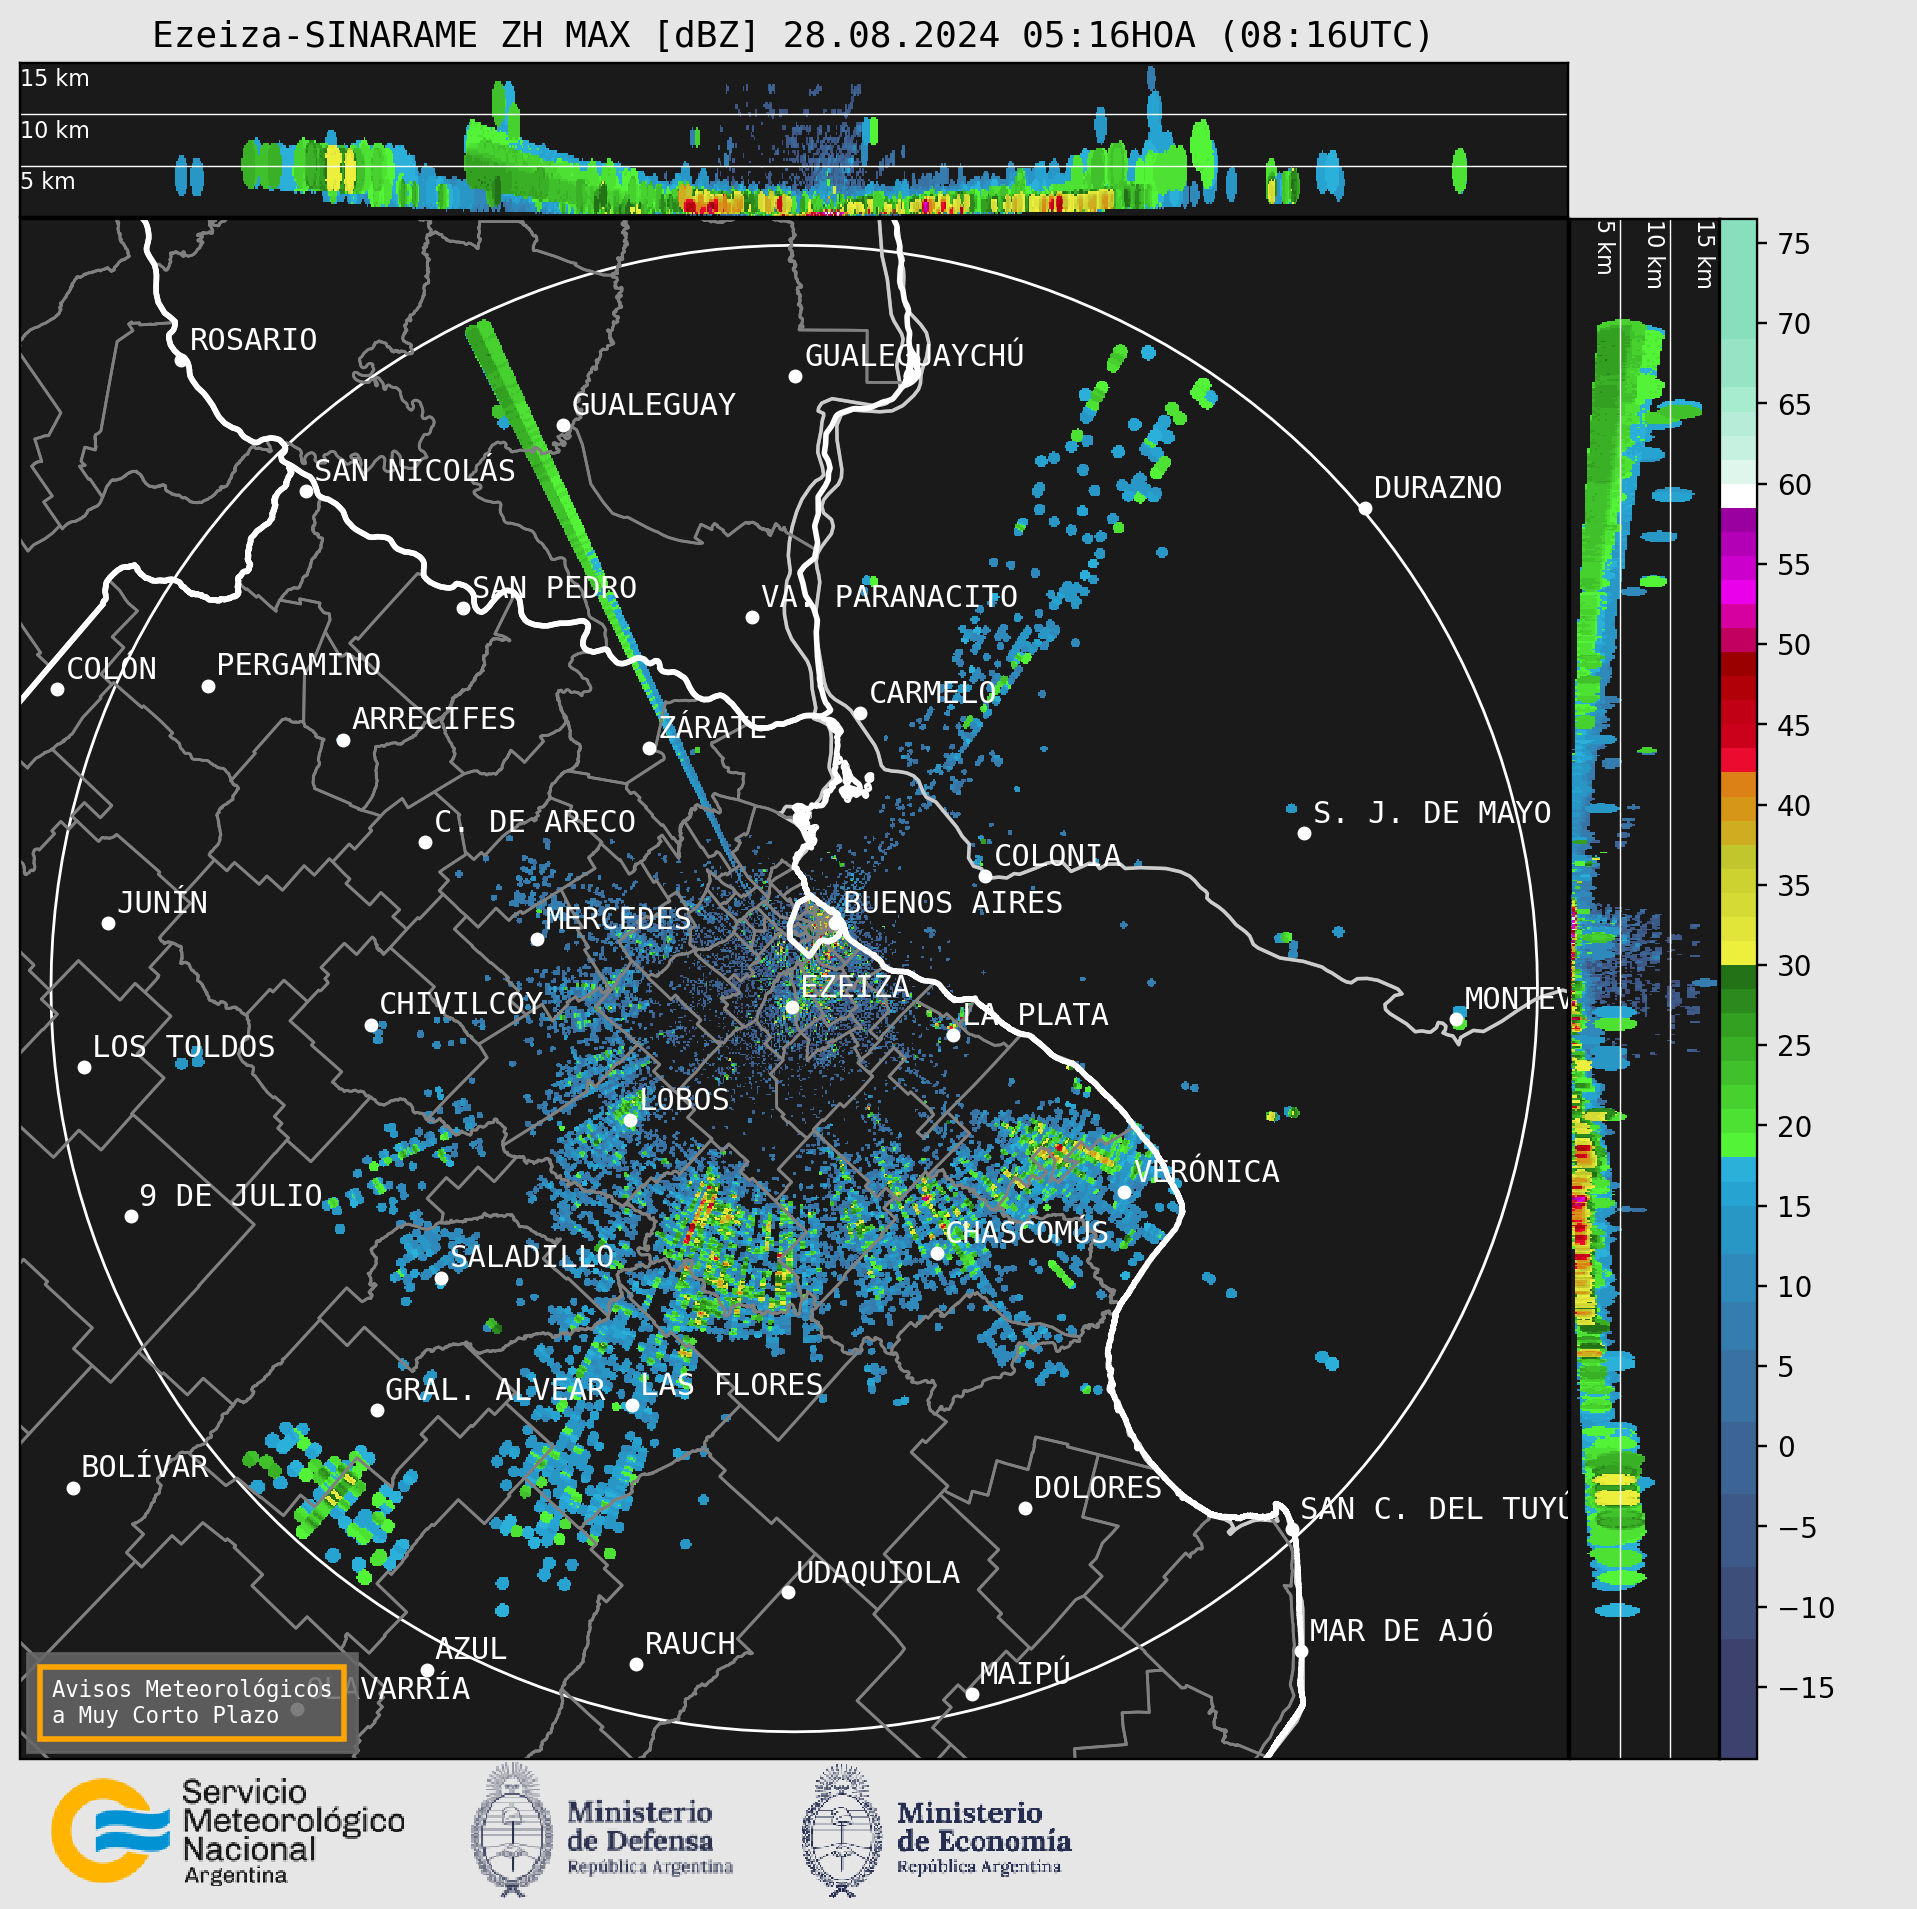Click the MERCEDES city marker dot
Viewport: 1917px width, 1909px height.
pyautogui.click(x=537, y=939)
